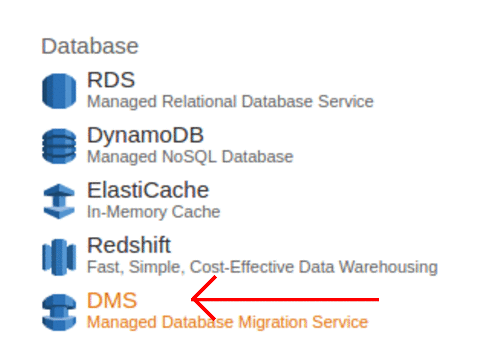Select 'Fast, Simple, Cost-Effective Data Warehousing' text
Image resolution: width=500 pixels, height=360 pixels.
click(262, 267)
